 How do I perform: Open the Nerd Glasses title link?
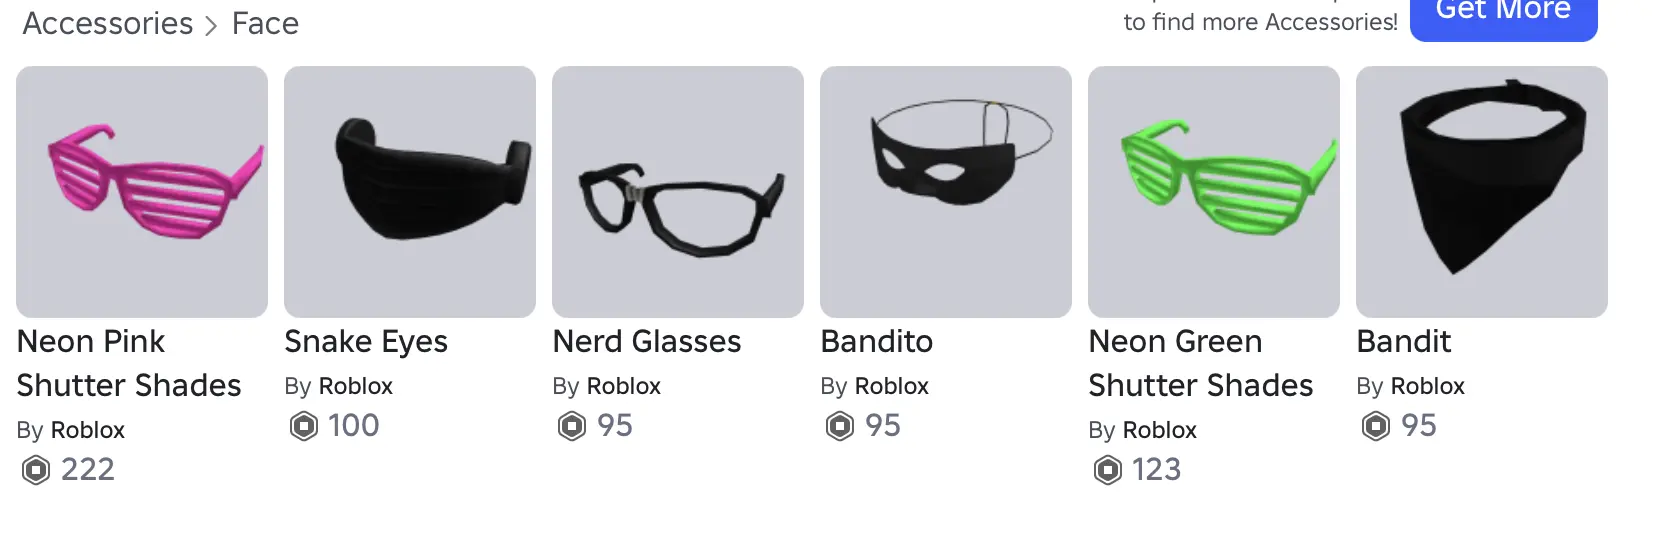click(647, 342)
